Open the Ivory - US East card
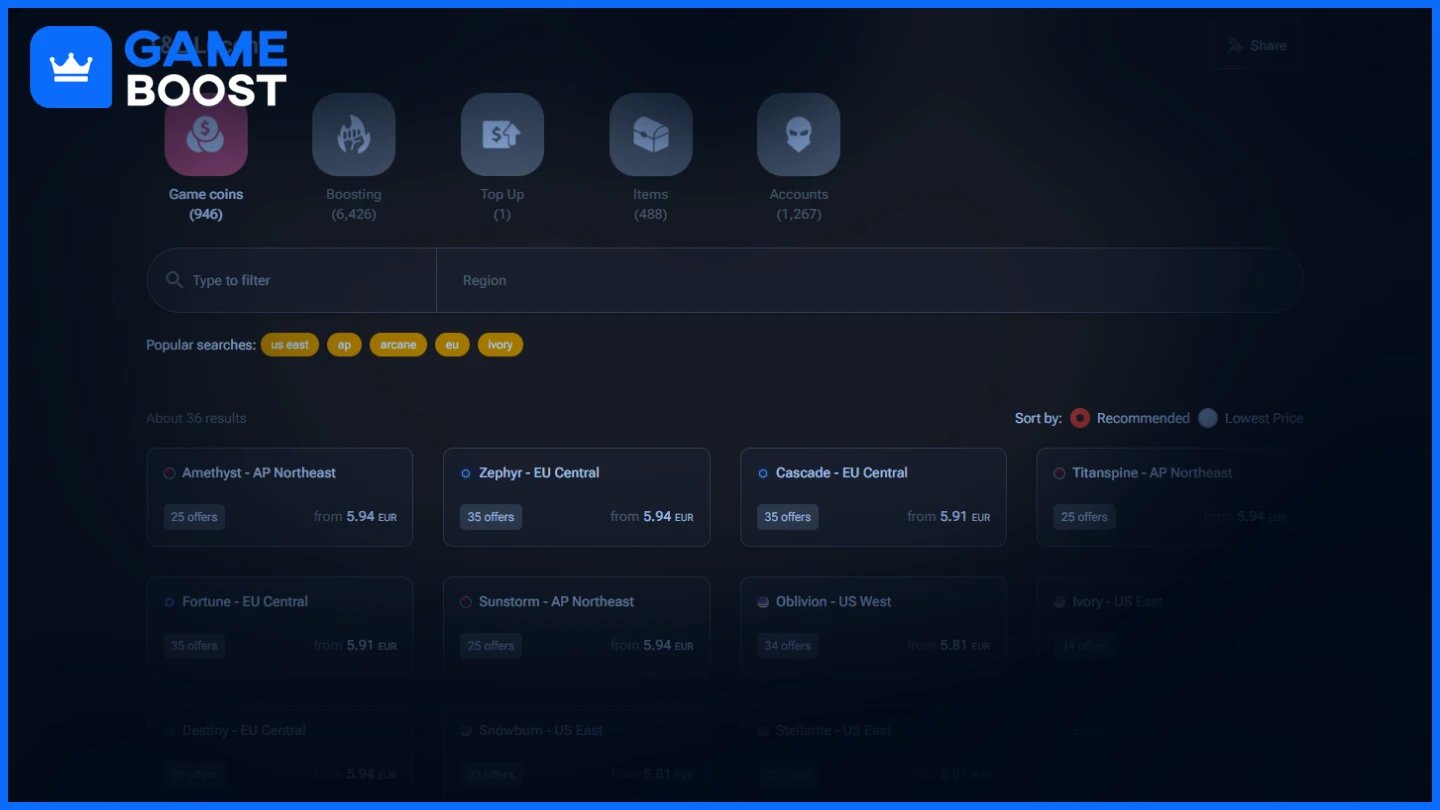Viewport: 1440px width, 810px height. pyautogui.click(x=1170, y=626)
